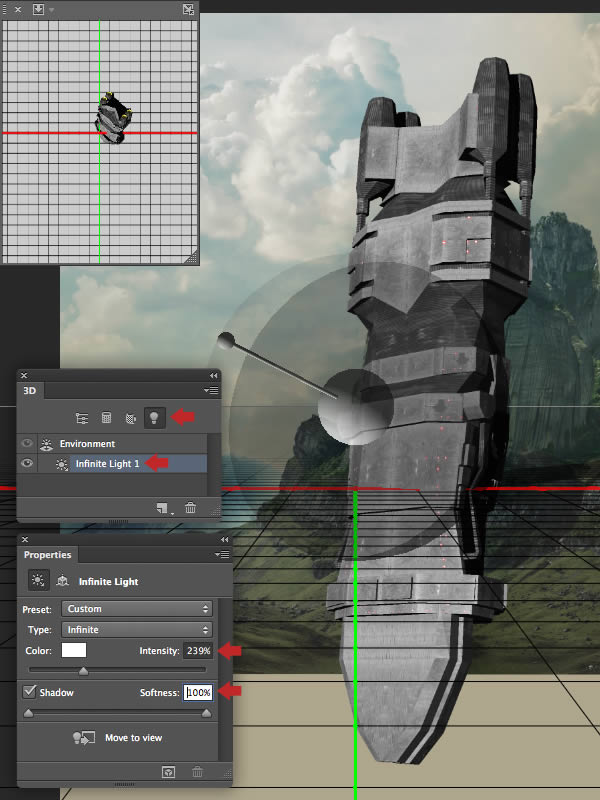Hide the Infinite Light 1 eye toggle
Screen dimensions: 600x800
(x=27, y=463)
